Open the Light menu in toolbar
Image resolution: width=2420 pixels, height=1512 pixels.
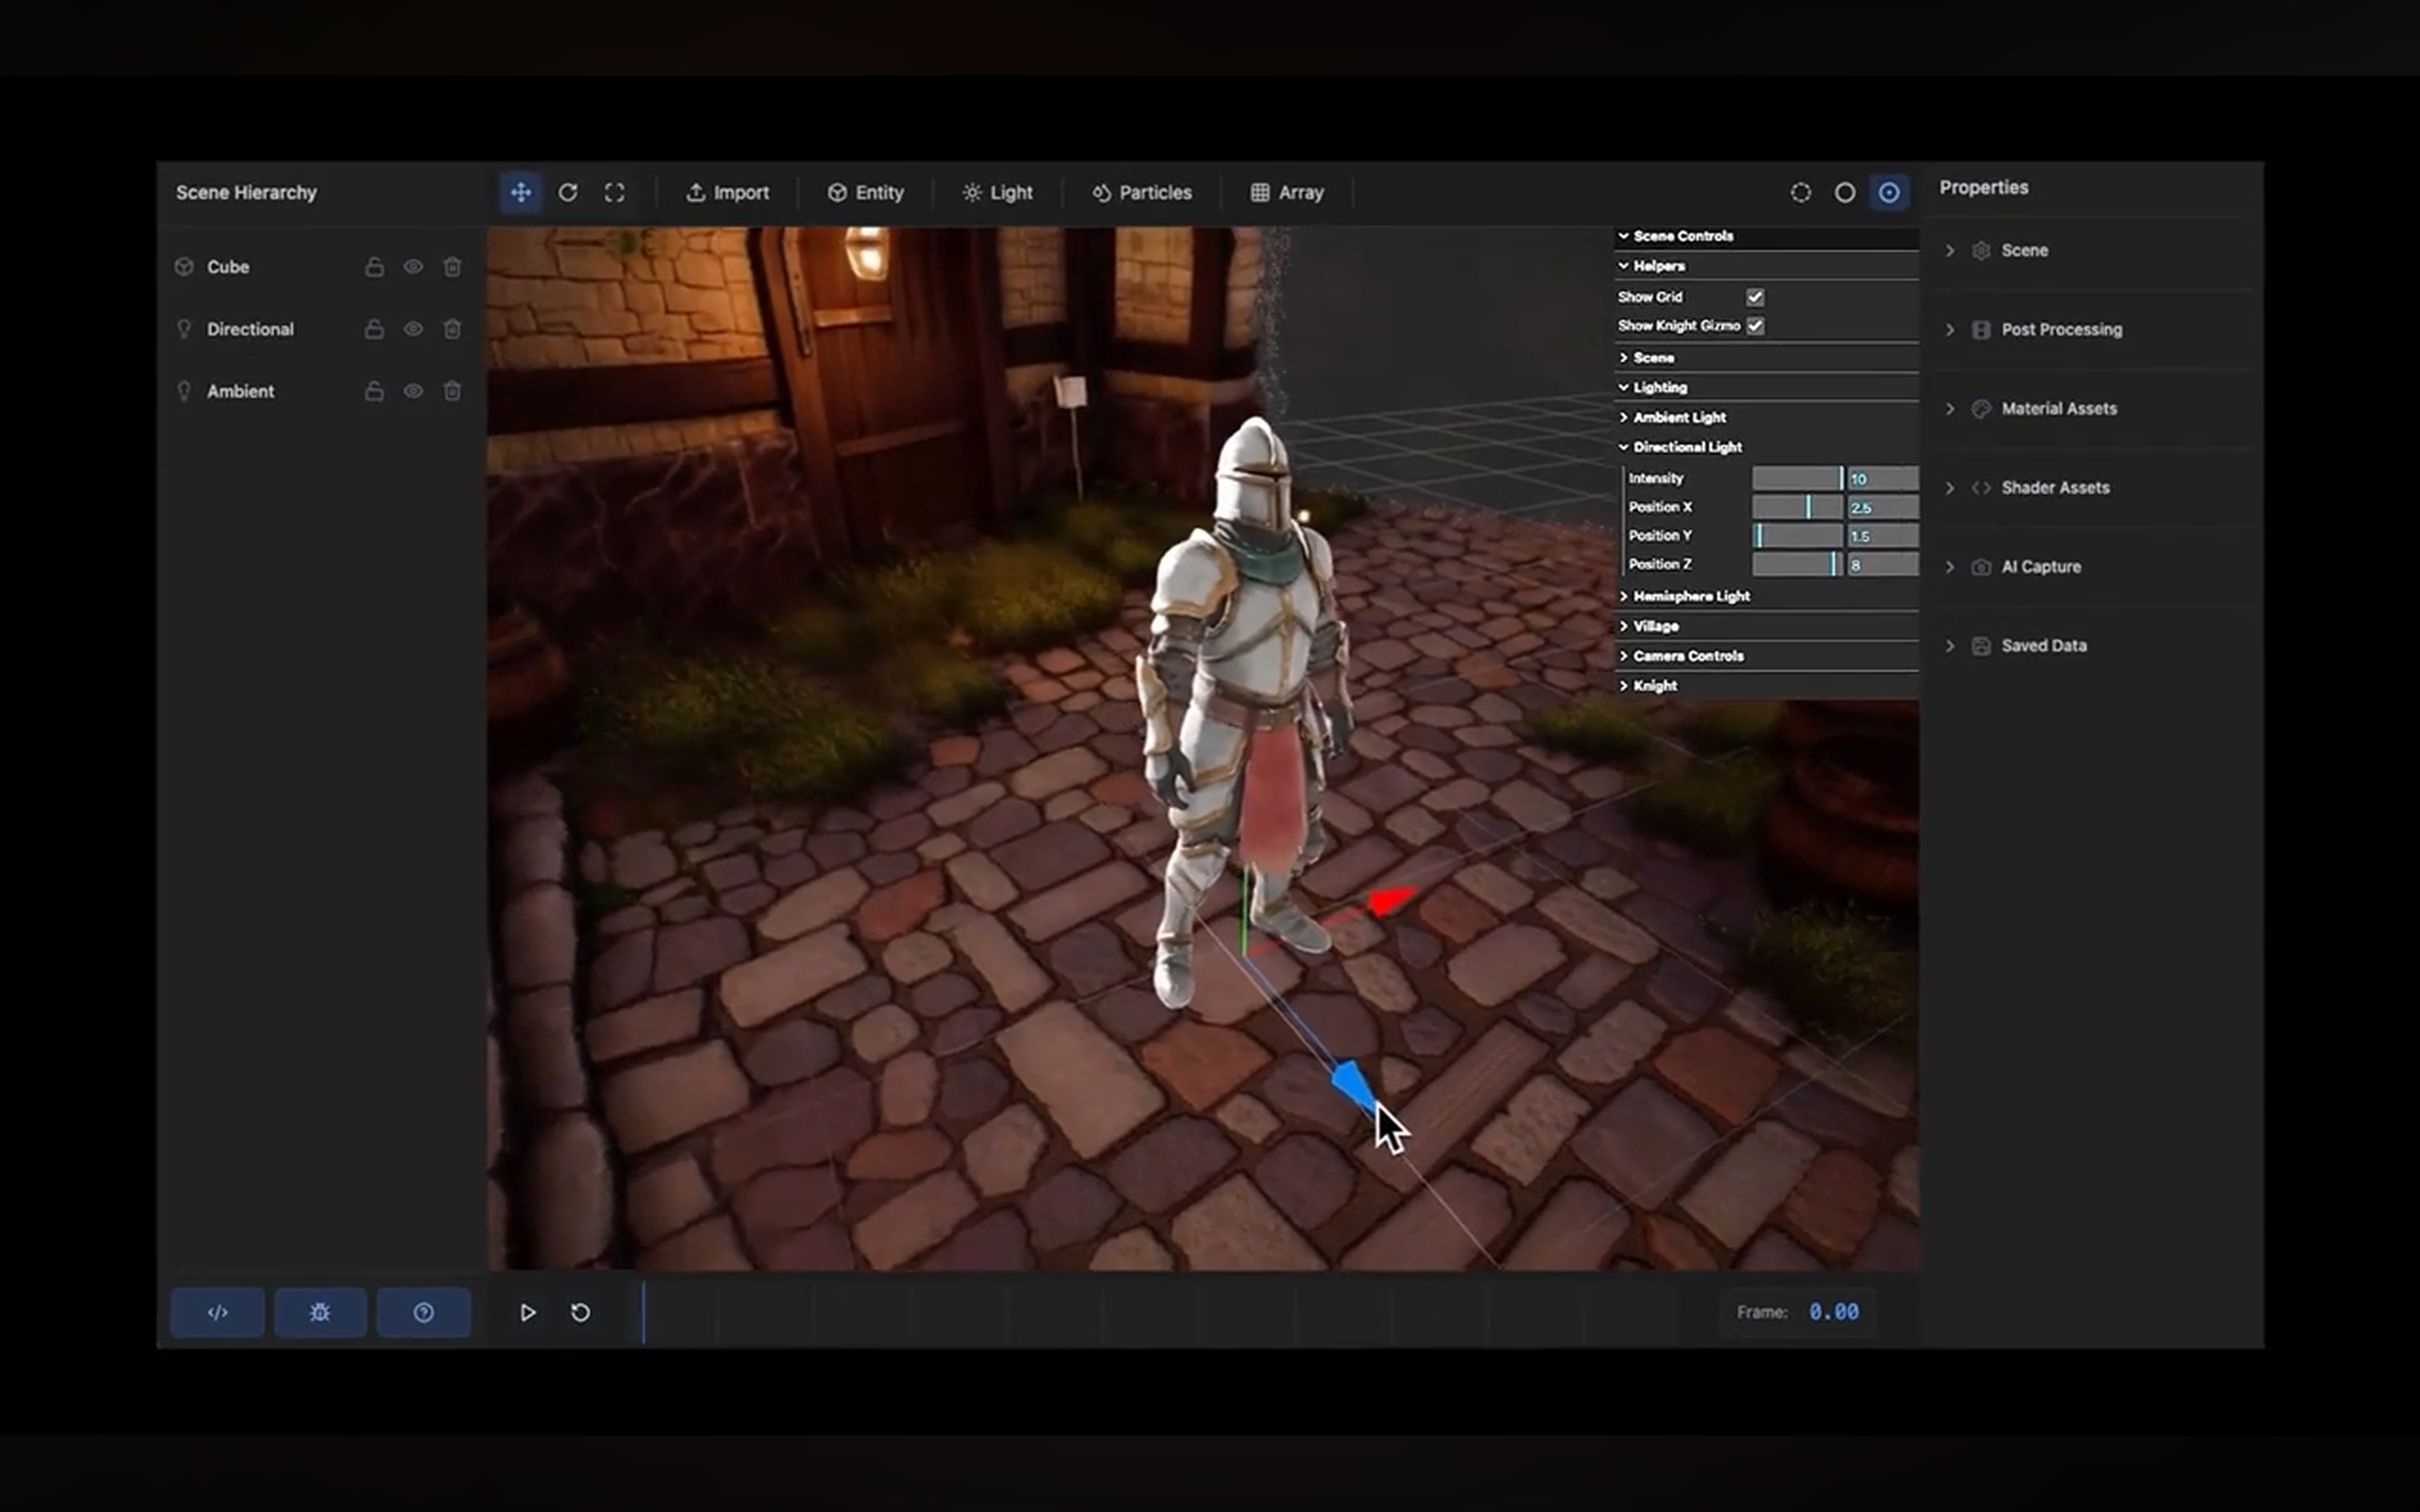pos(997,192)
